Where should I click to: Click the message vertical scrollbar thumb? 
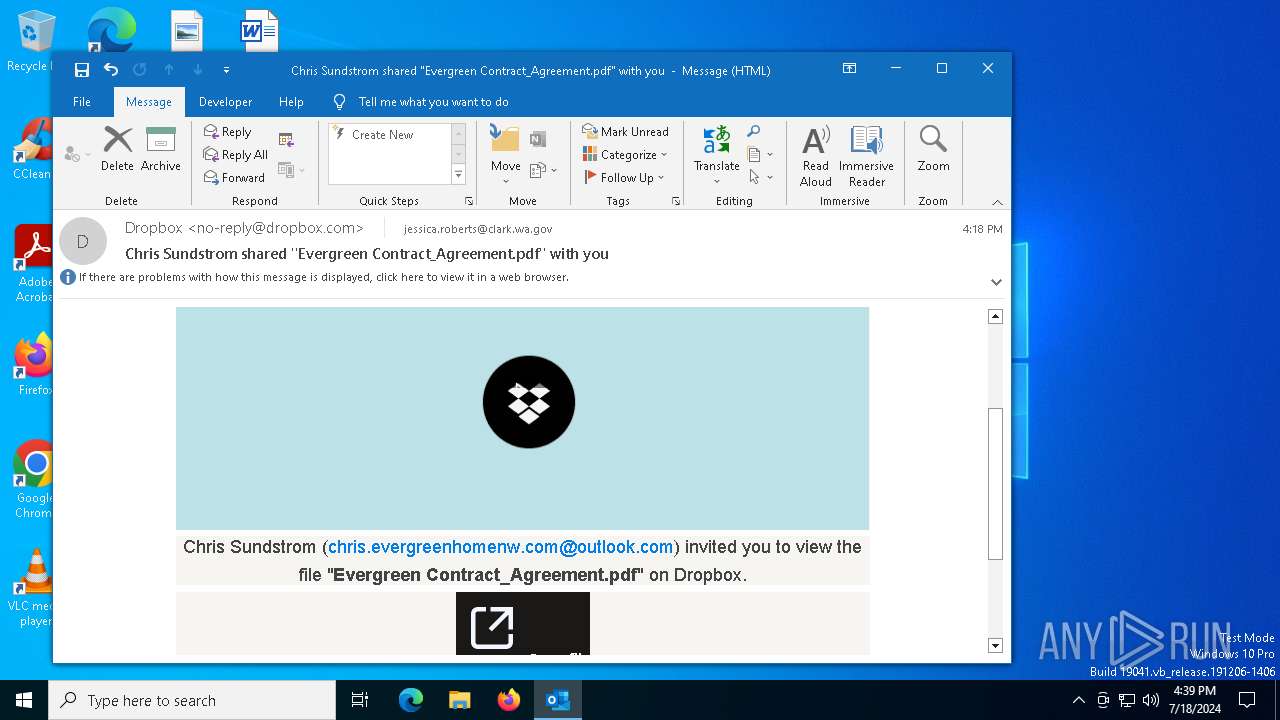(x=995, y=484)
